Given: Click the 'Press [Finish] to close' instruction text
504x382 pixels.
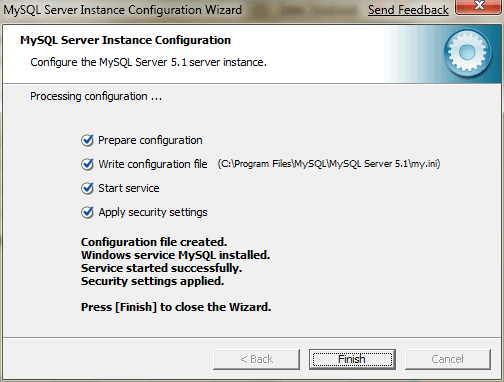Looking at the screenshot, I should pos(176,307).
